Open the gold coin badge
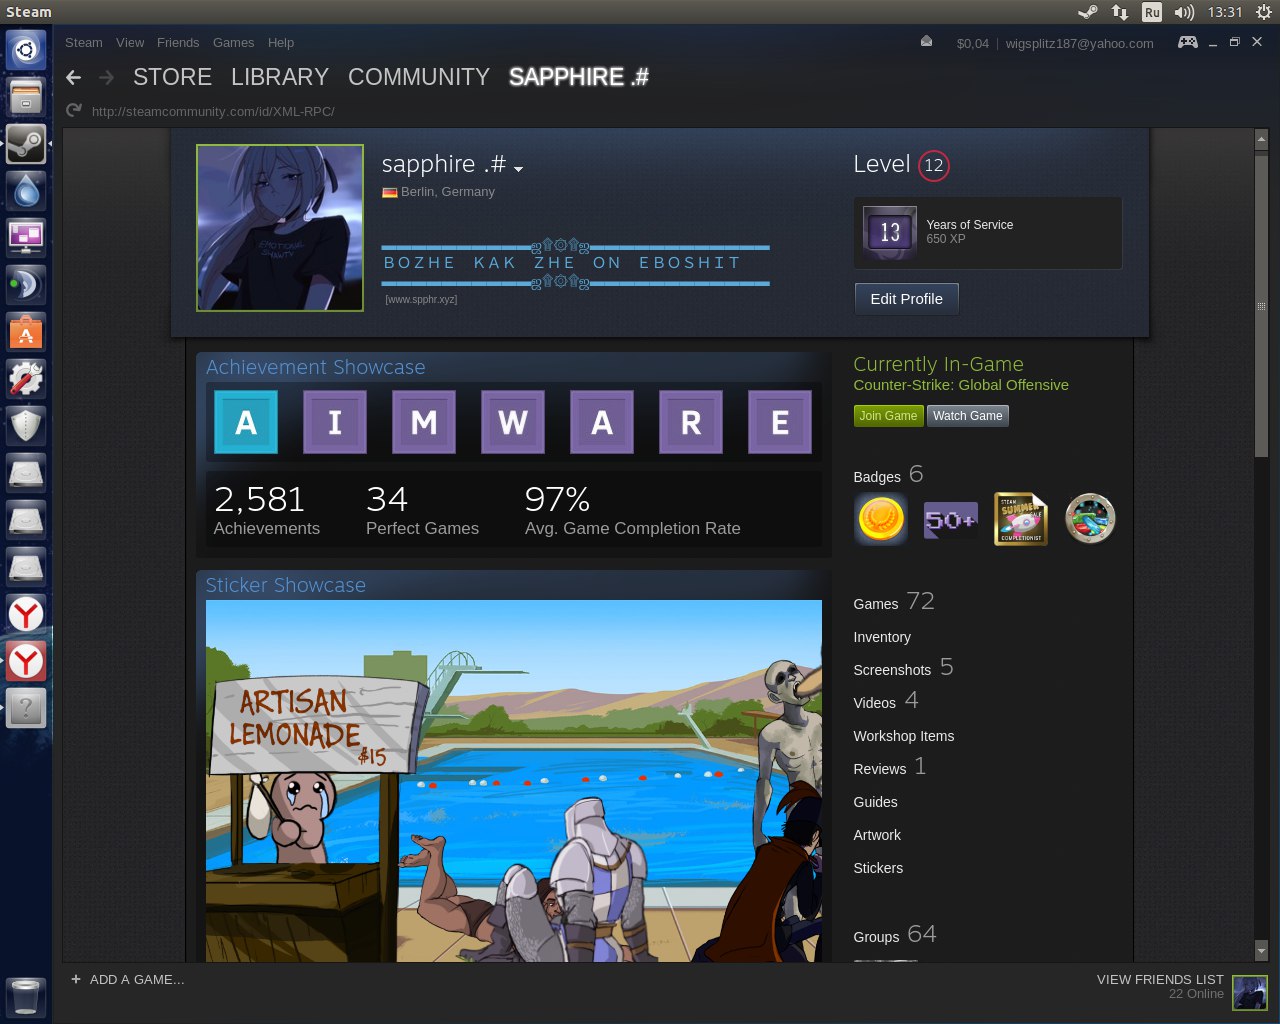Viewport: 1280px width, 1024px height. click(x=881, y=519)
